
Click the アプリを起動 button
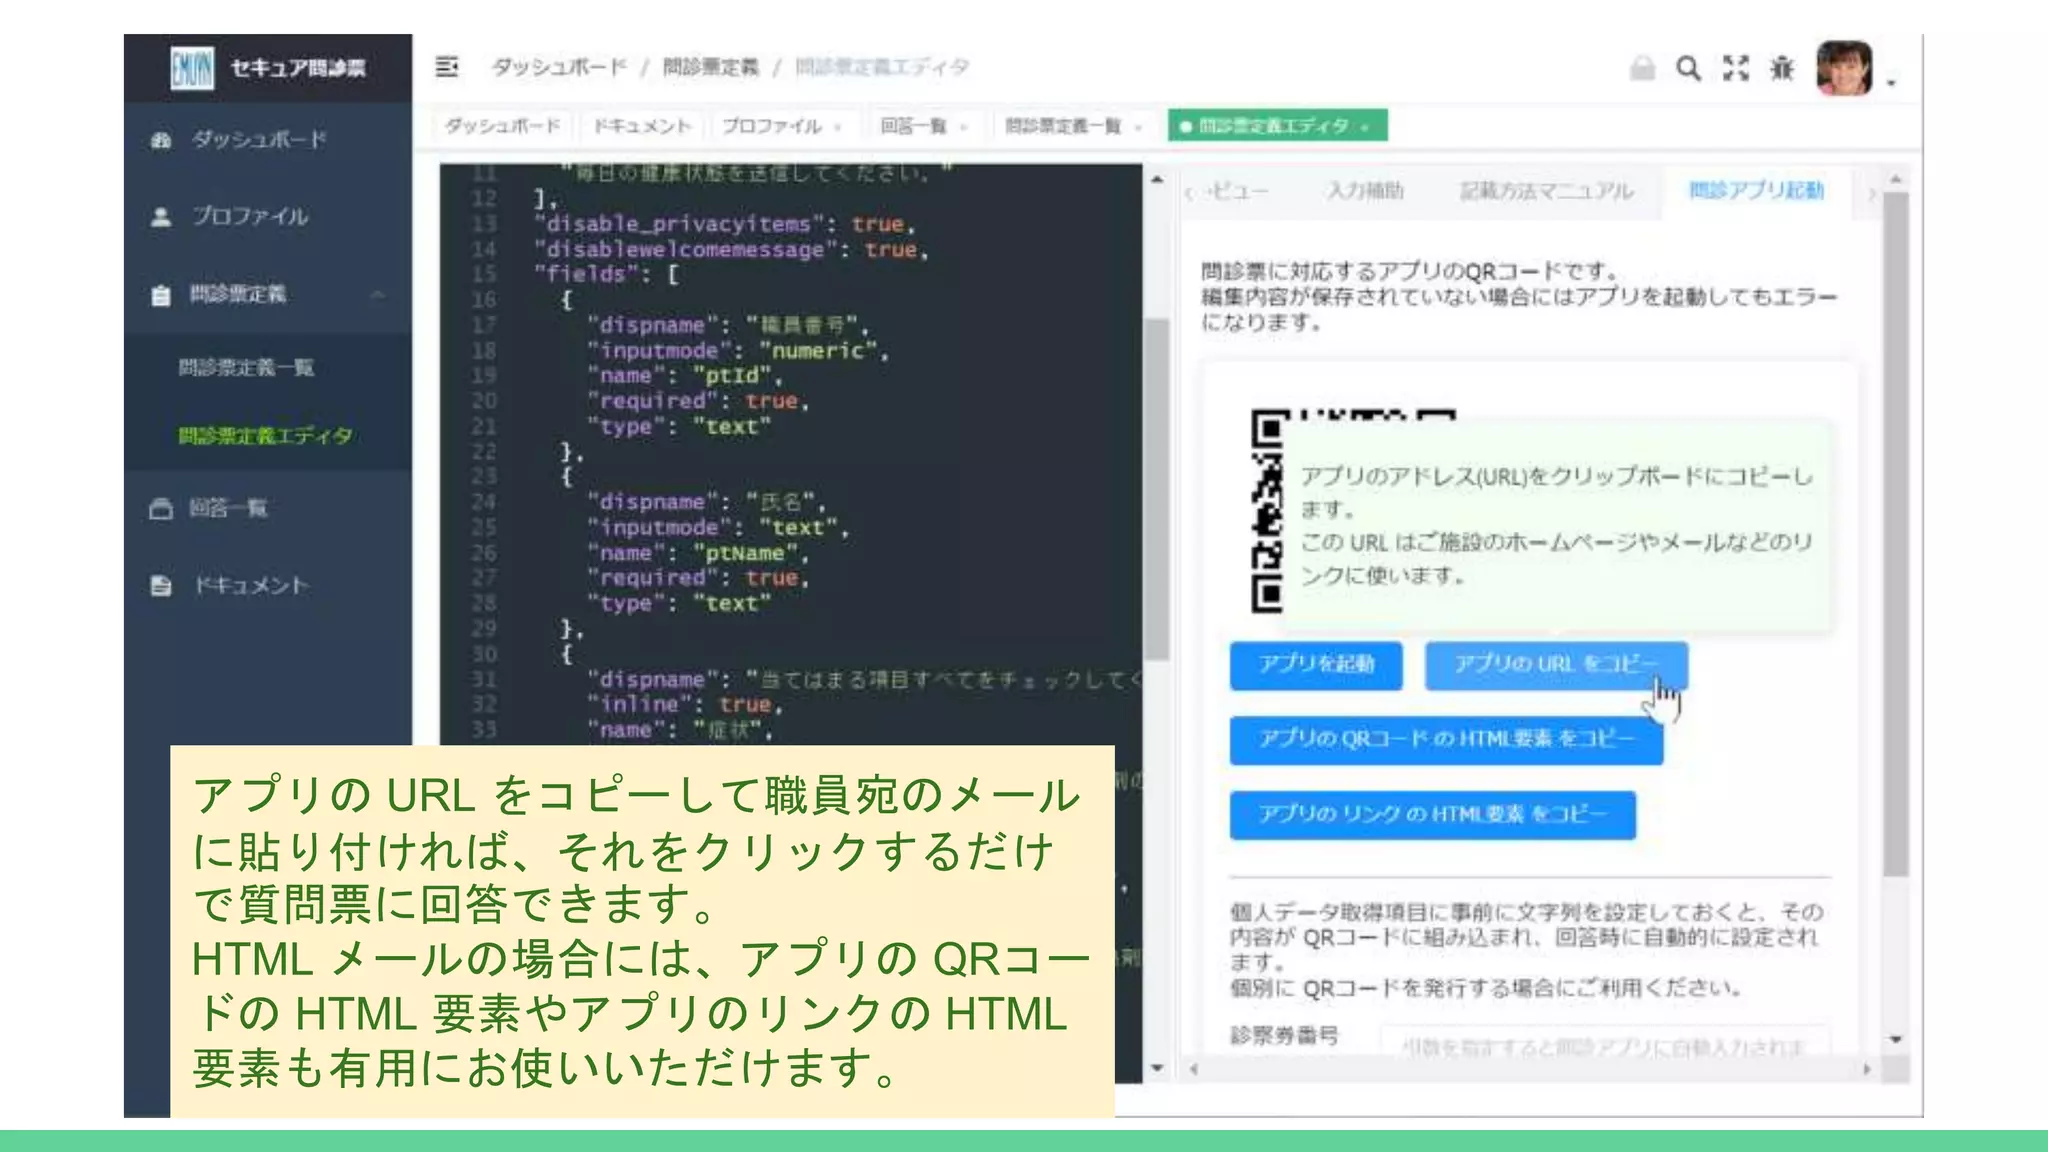[x=1316, y=665]
